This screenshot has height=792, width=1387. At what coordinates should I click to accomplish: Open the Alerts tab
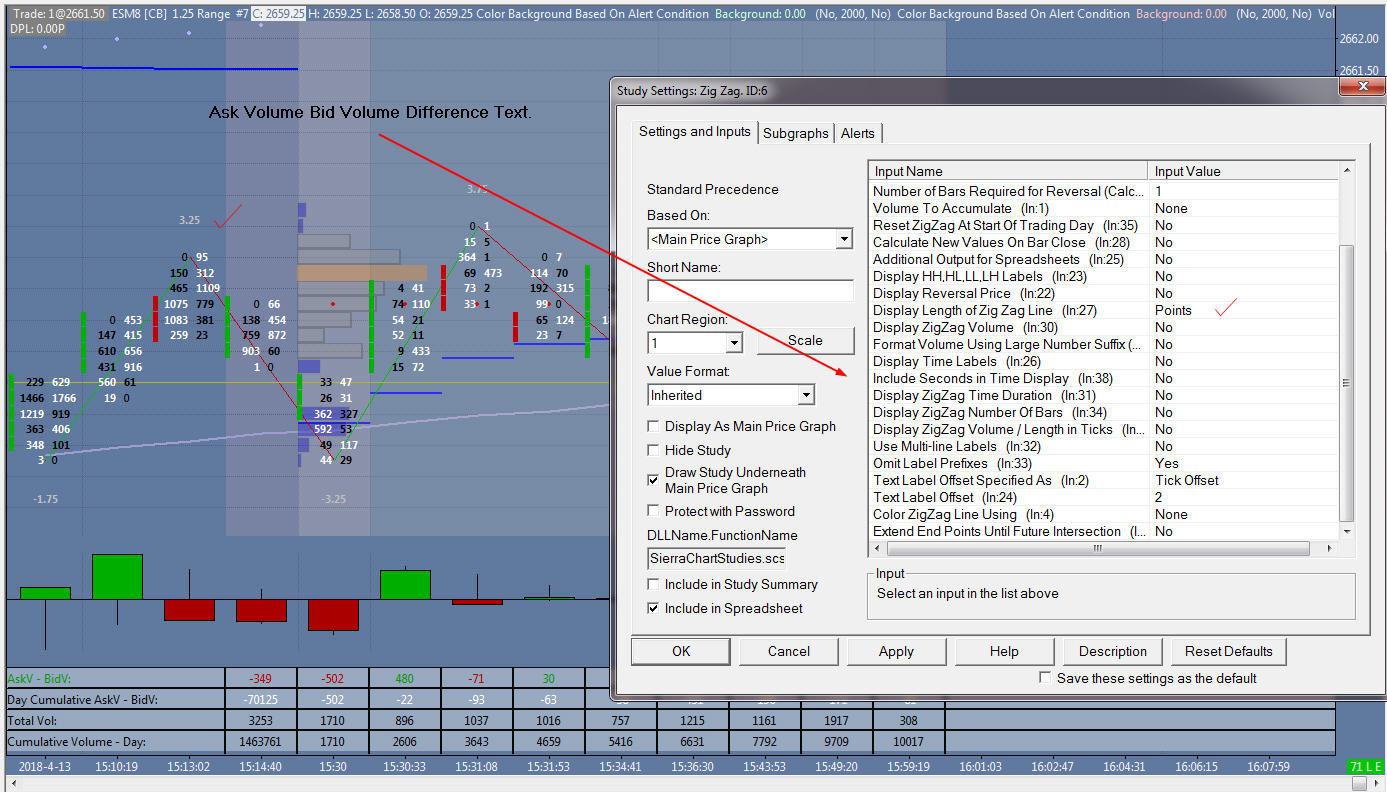[x=857, y=133]
